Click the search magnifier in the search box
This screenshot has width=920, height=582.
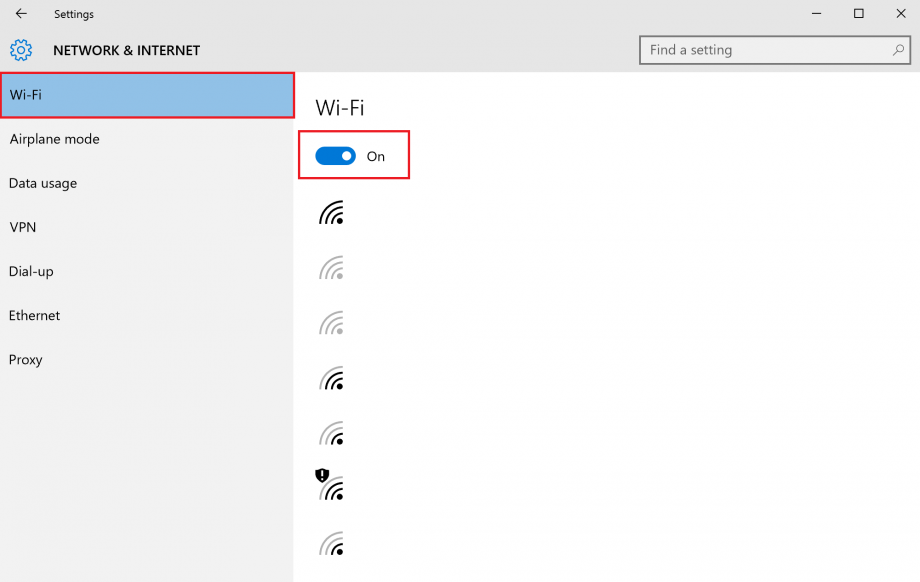(x=898, y=49)
